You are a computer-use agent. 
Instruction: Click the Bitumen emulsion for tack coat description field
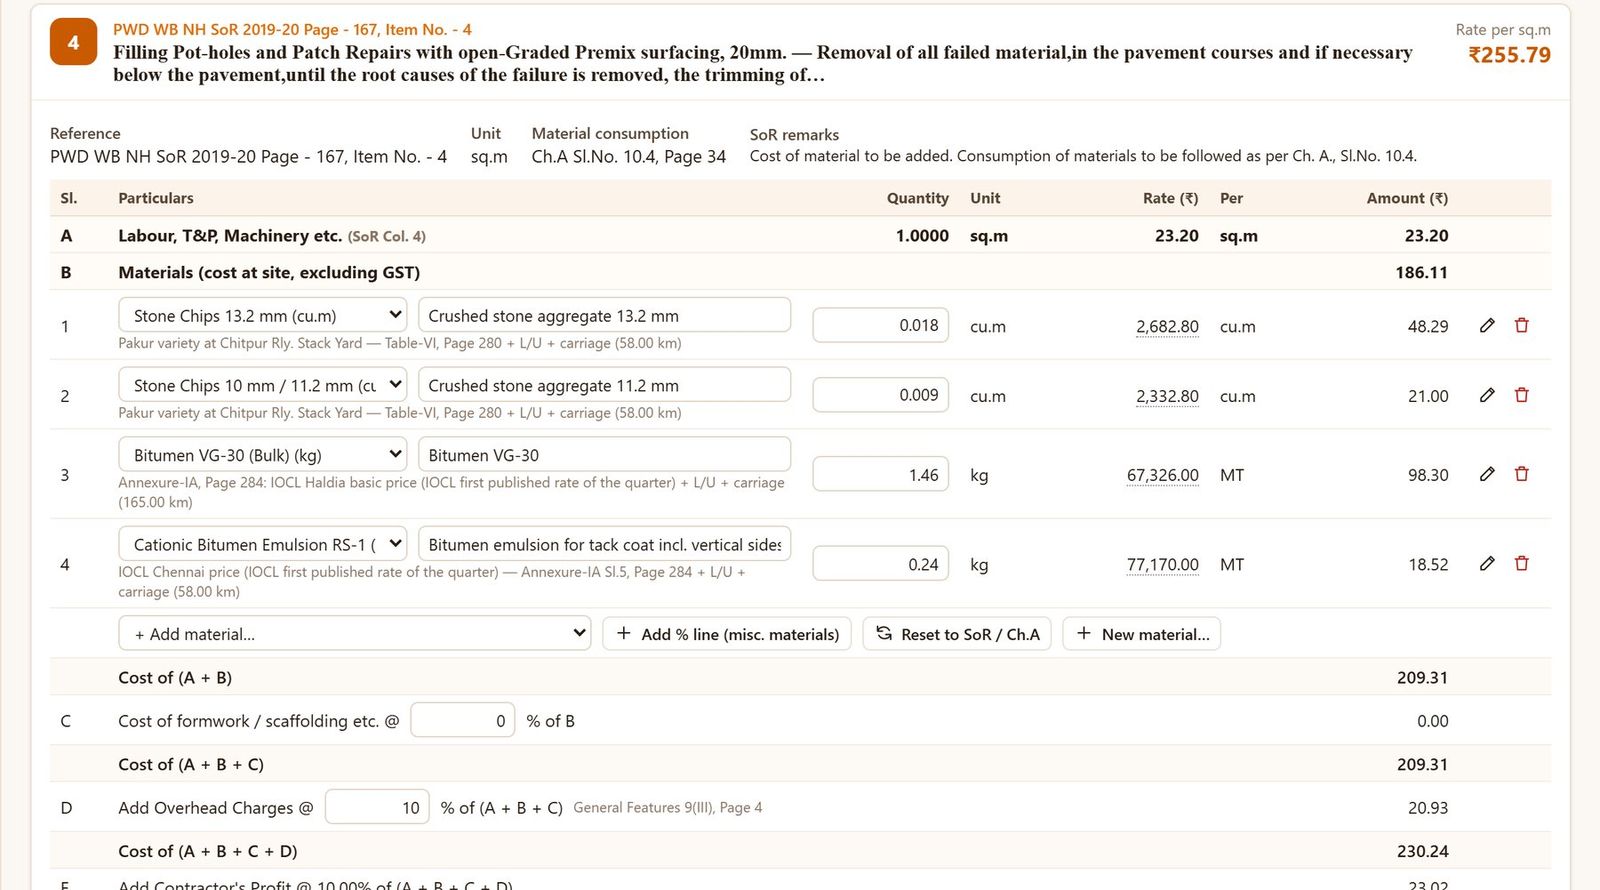click(605, 544)
